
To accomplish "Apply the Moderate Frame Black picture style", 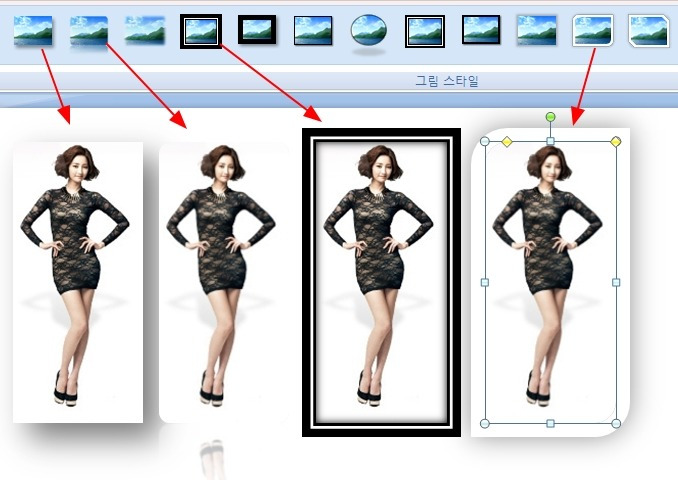I will click(481, 30).
